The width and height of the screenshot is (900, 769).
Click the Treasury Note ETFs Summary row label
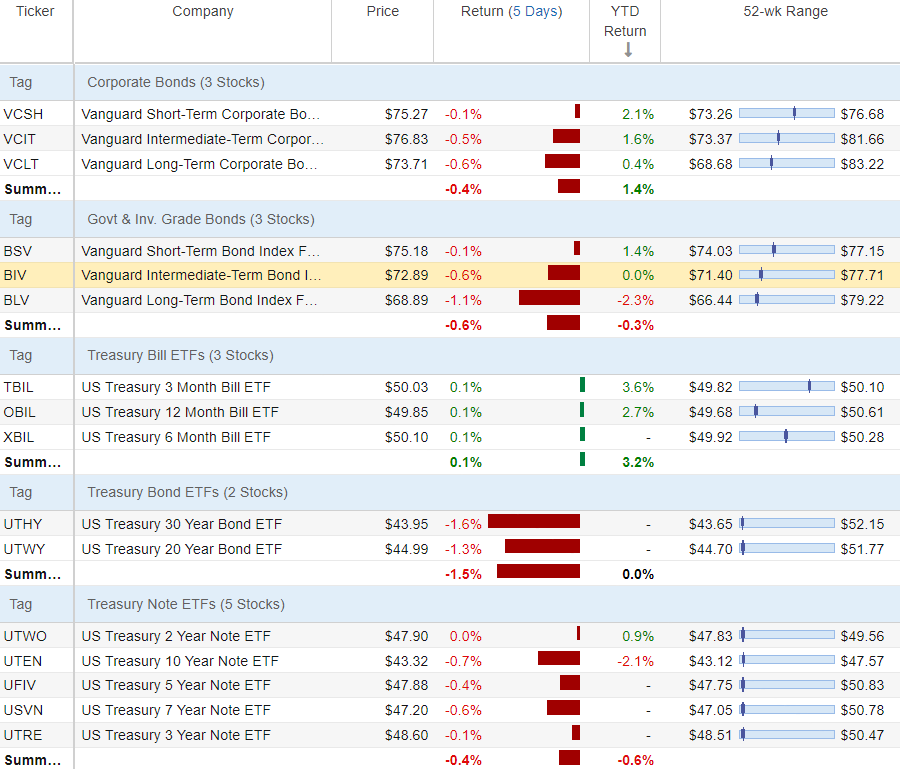pos(33,760)
